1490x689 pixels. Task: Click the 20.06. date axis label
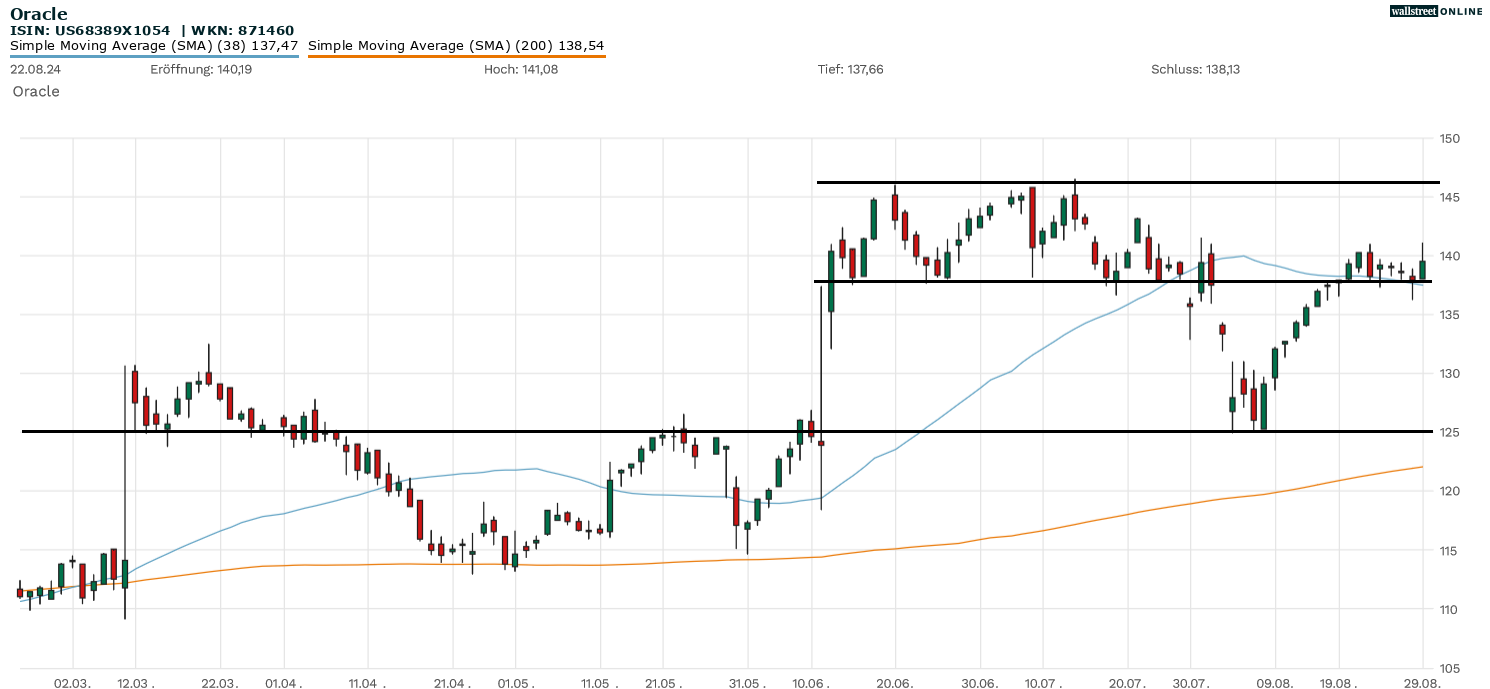[895, 682]
